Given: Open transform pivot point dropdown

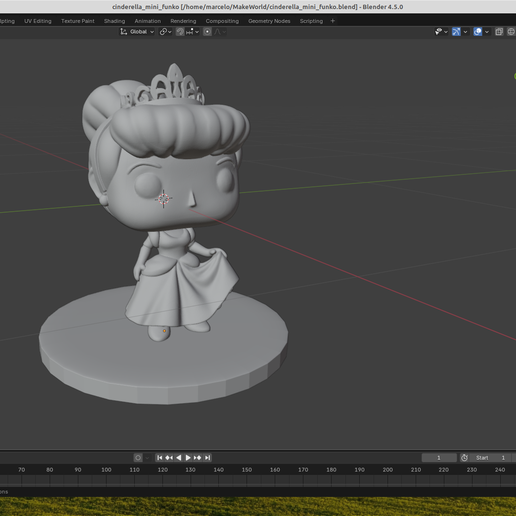Looking at the screenshot, I should click(165, 32).
